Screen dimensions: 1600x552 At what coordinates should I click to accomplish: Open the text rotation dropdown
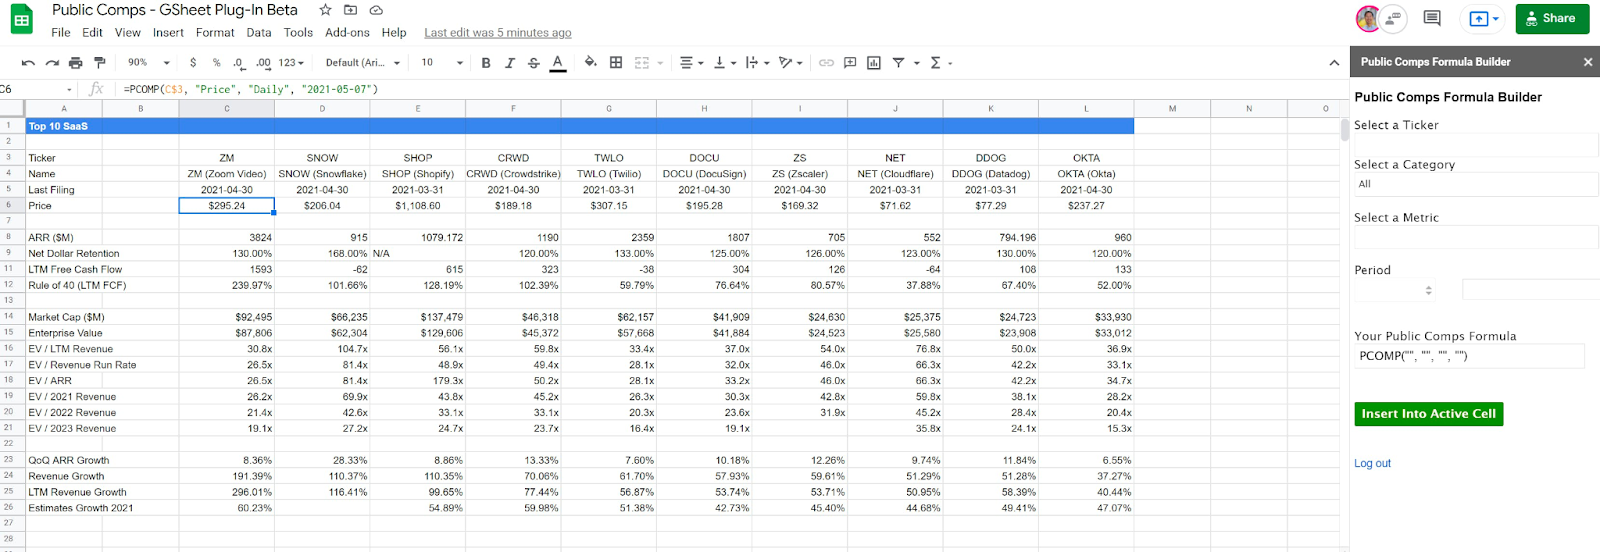[791, 63]
